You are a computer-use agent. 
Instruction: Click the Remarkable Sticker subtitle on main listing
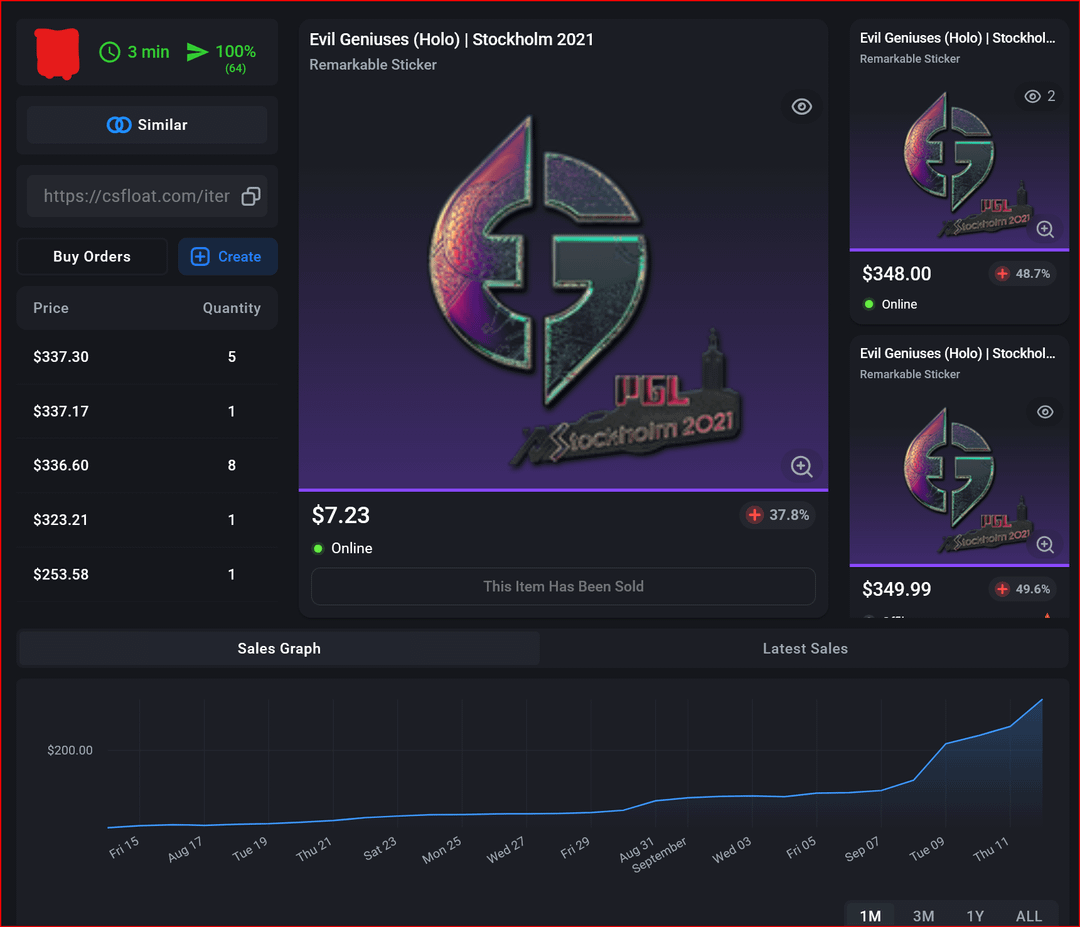tap(373, 65)
